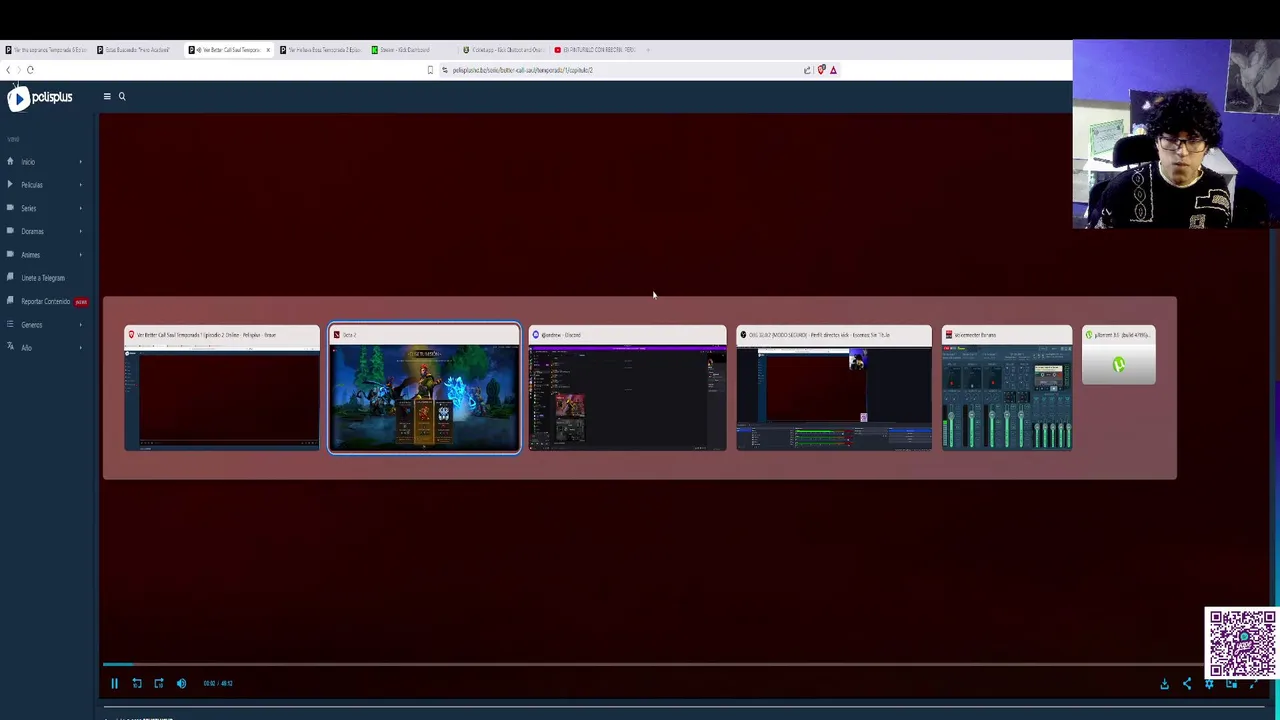Click the address bar share icon
1280x720 pixels.
[807, 70]
